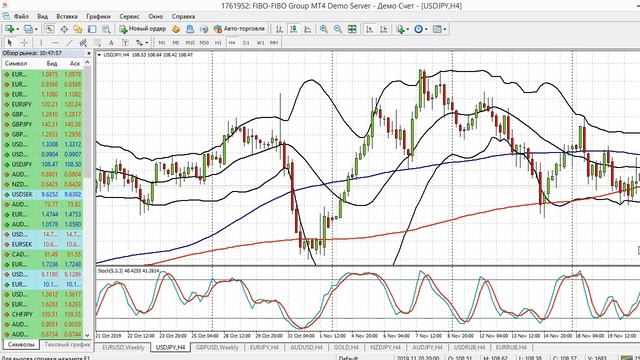Open USDRUB,H4 chart tab

tap(469, 348)
